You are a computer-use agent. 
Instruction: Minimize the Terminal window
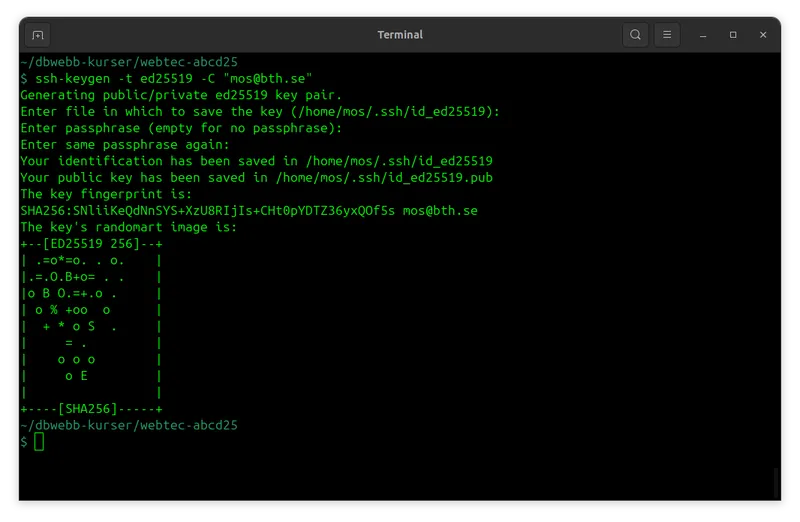(706, 35)
